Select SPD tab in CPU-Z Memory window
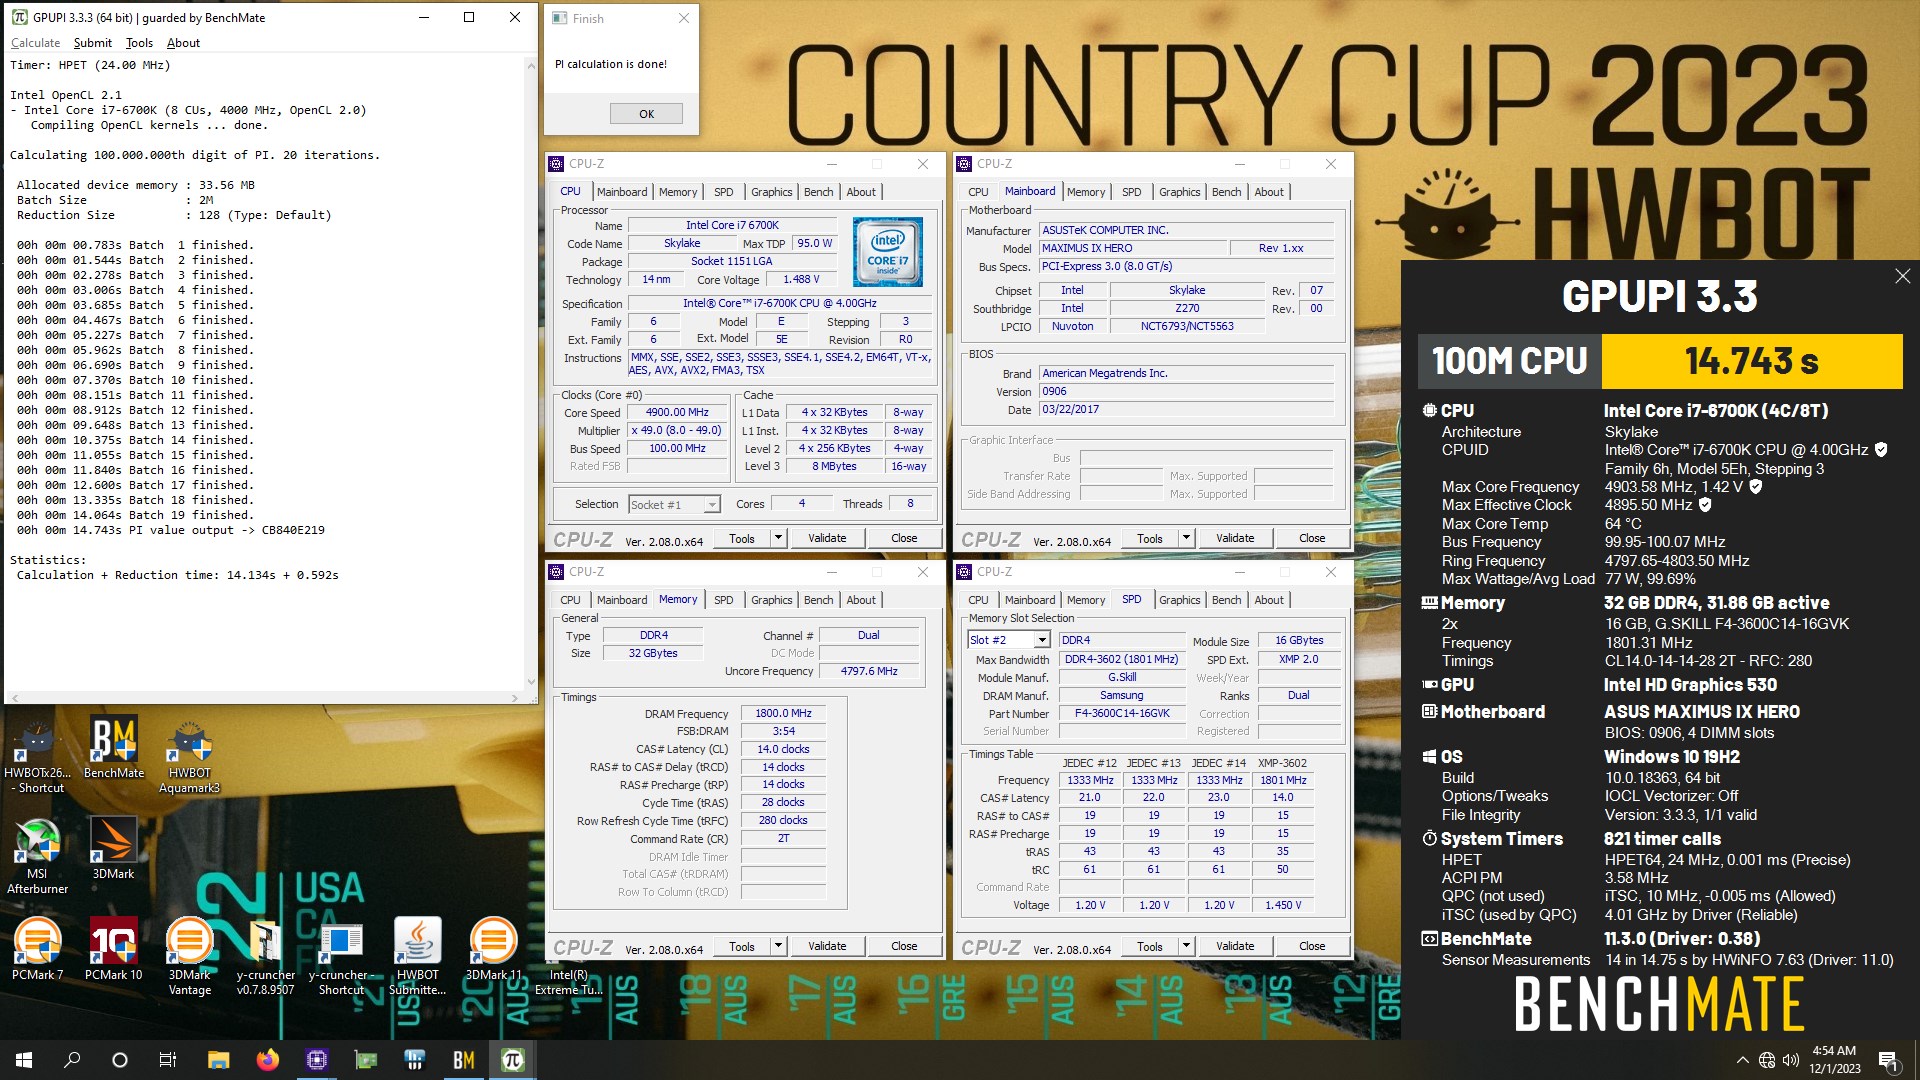 (x=723, y=600)
